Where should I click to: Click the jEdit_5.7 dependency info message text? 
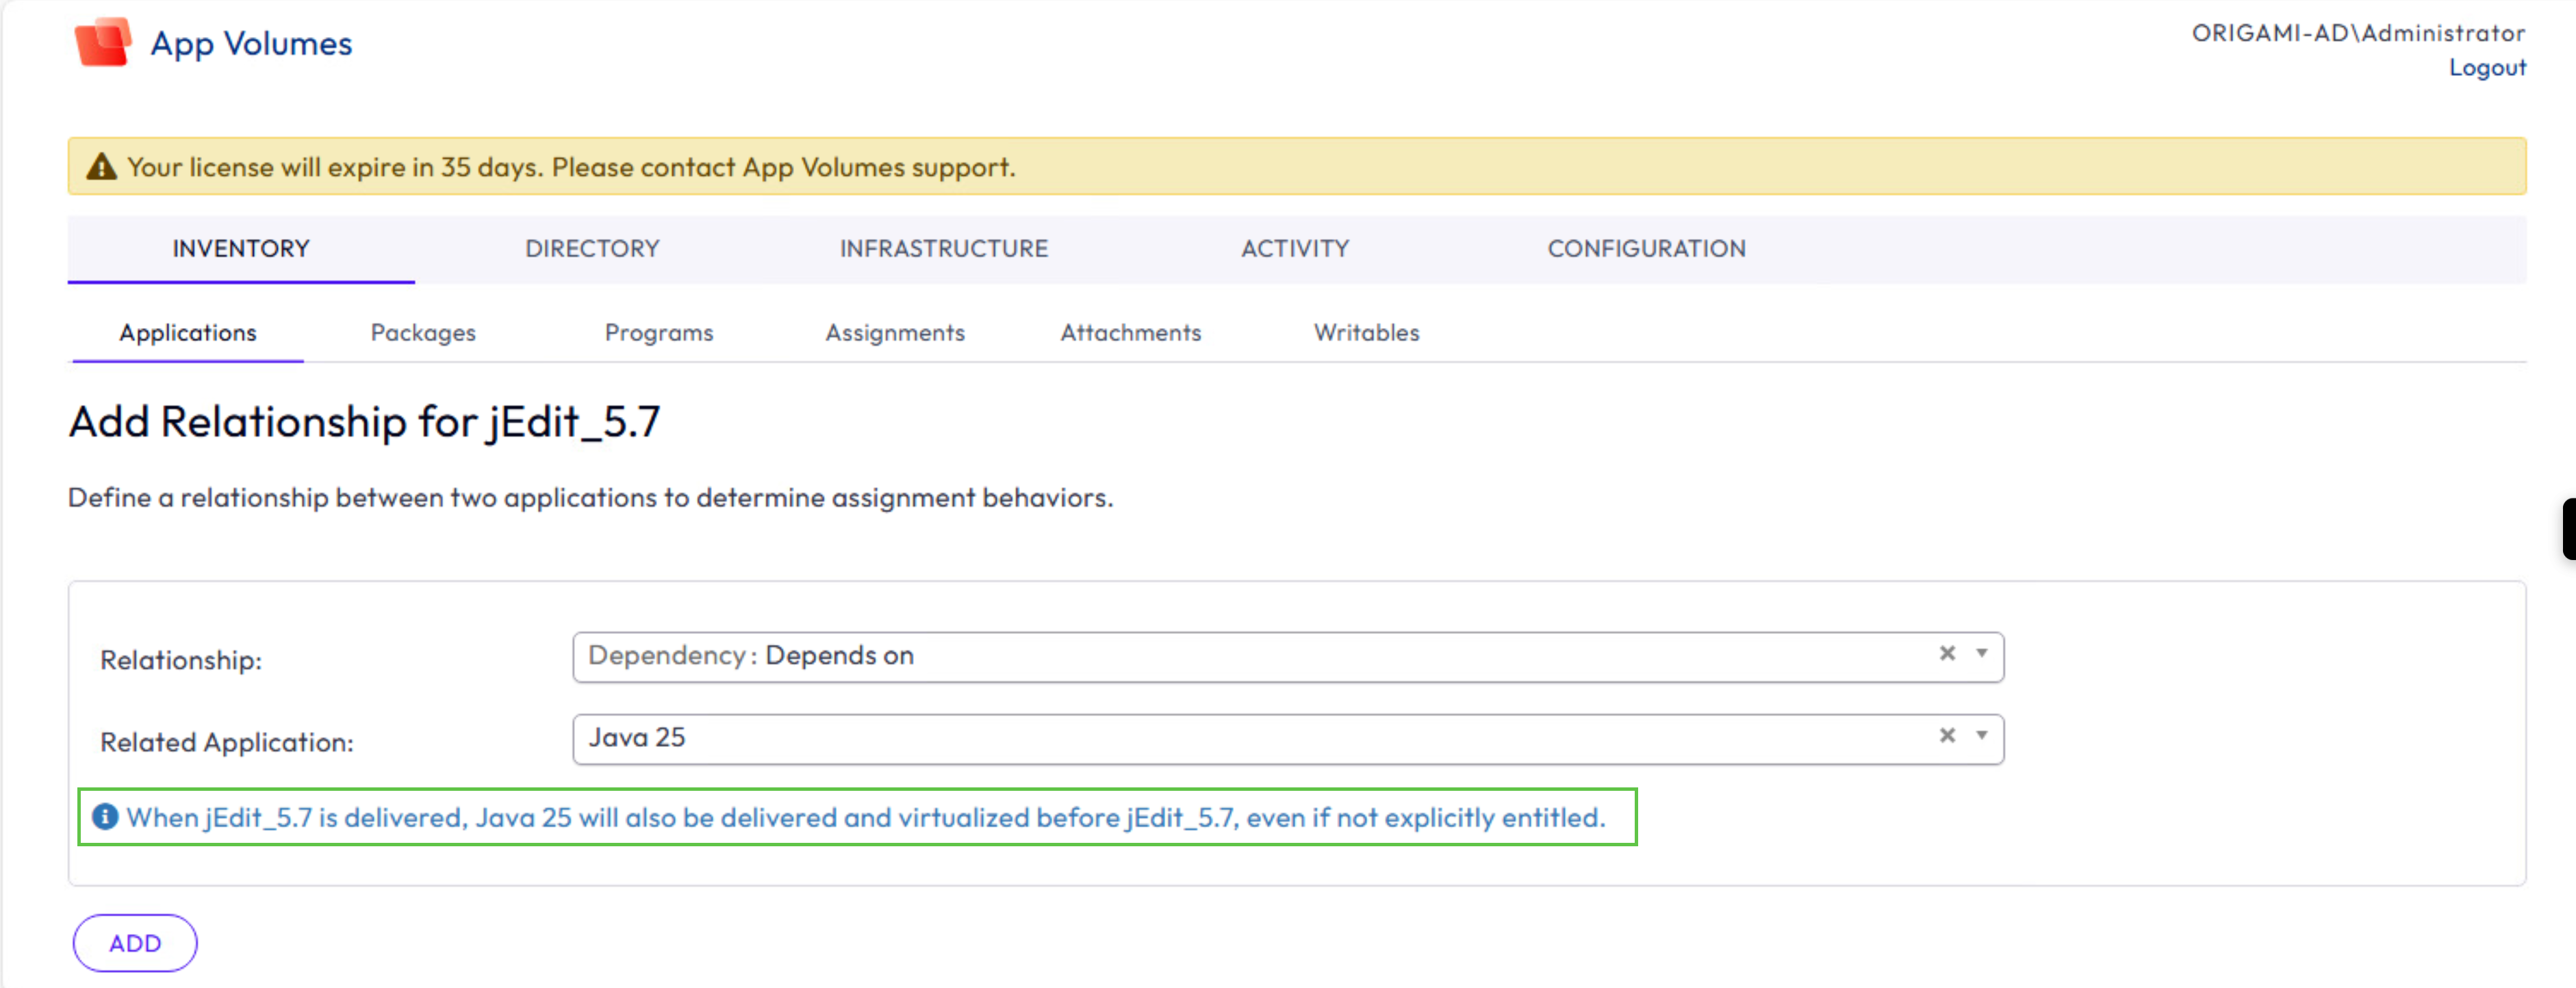(866, 817)
